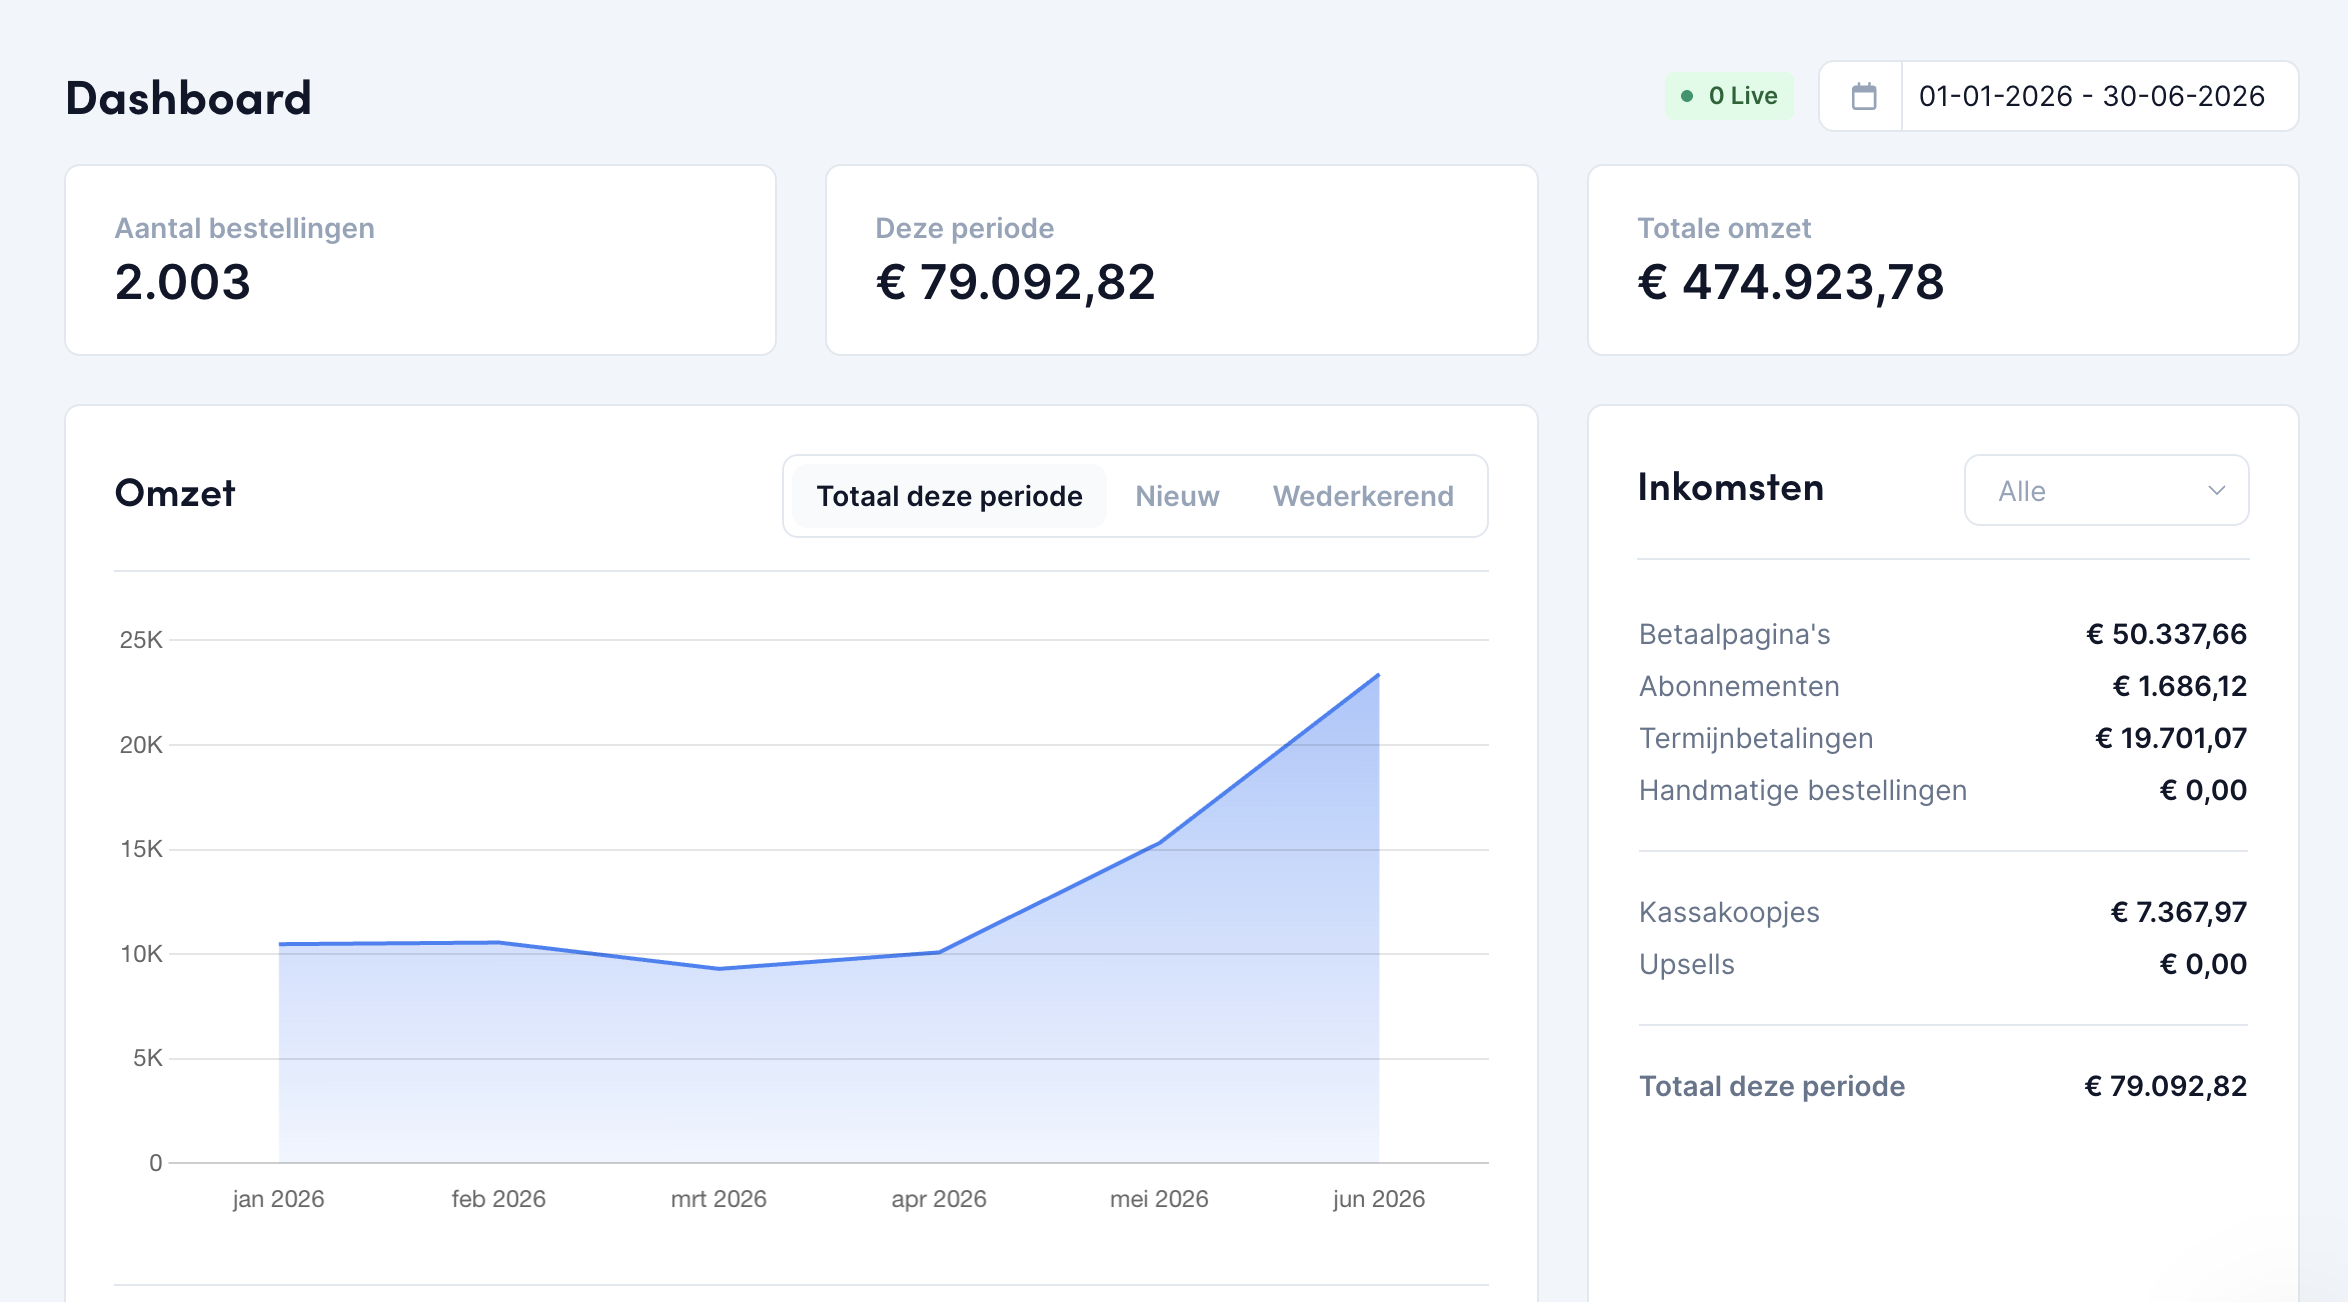Screen dimensions: 2348x1302
Task: Click the Termijnbetalingen income row
Action: tap(1942, 738)
